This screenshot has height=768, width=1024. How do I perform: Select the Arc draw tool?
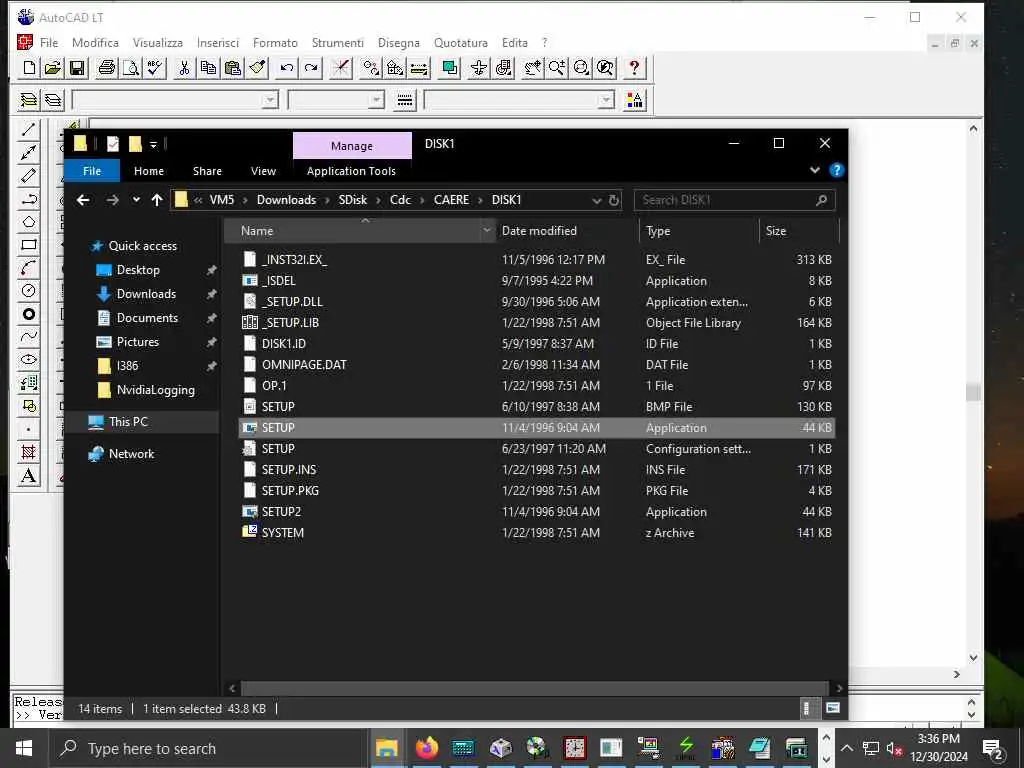[29, 268]
